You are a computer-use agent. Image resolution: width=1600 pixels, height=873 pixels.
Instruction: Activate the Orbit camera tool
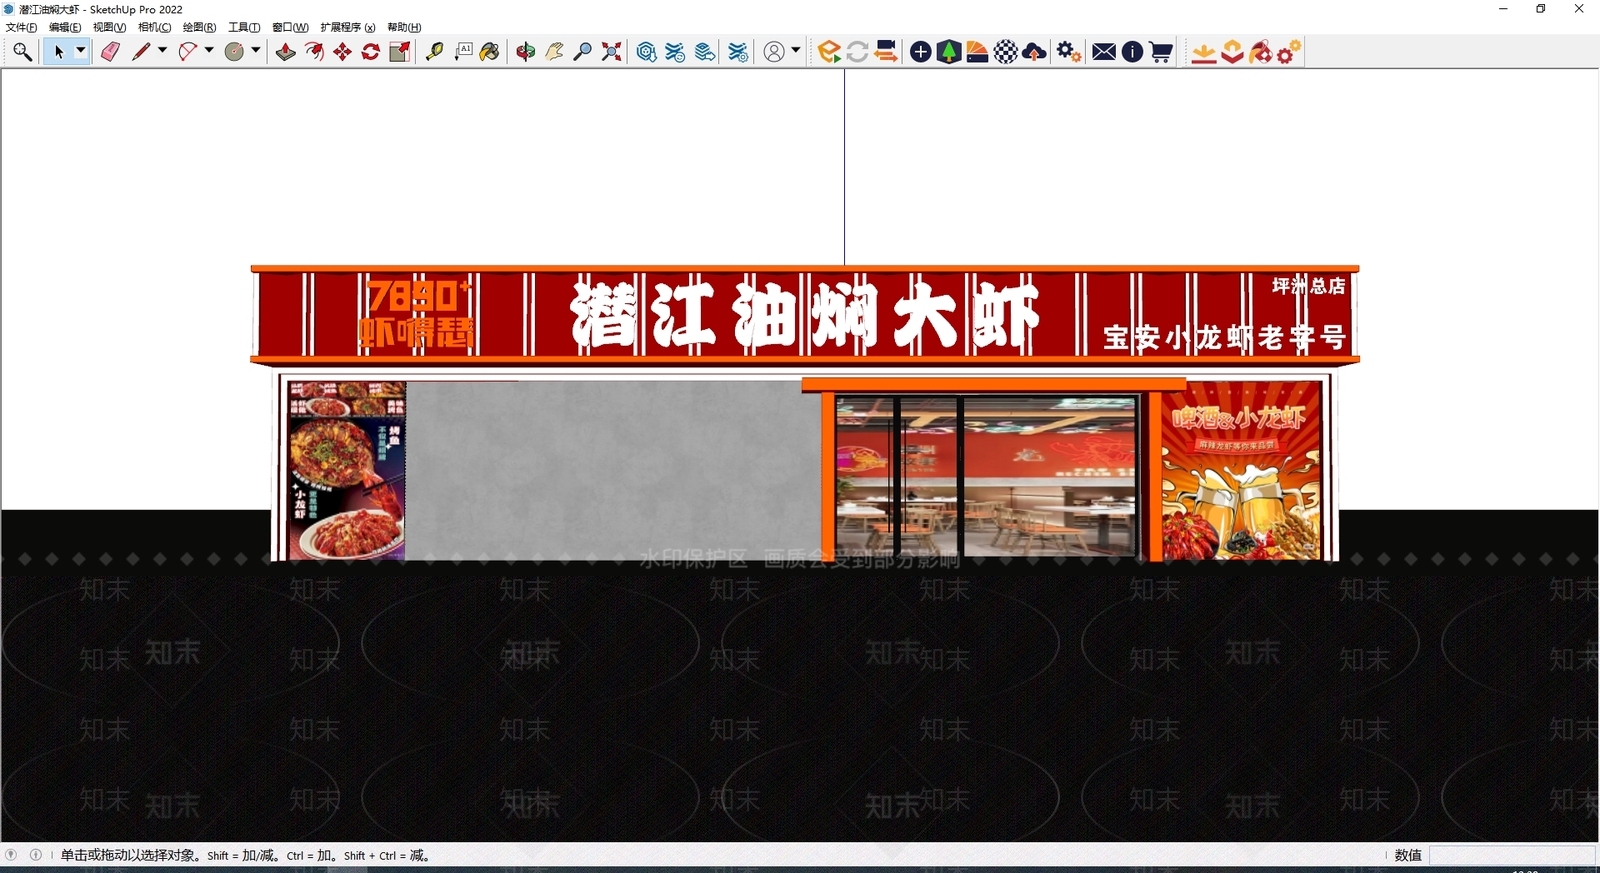[x=526, y=52]
